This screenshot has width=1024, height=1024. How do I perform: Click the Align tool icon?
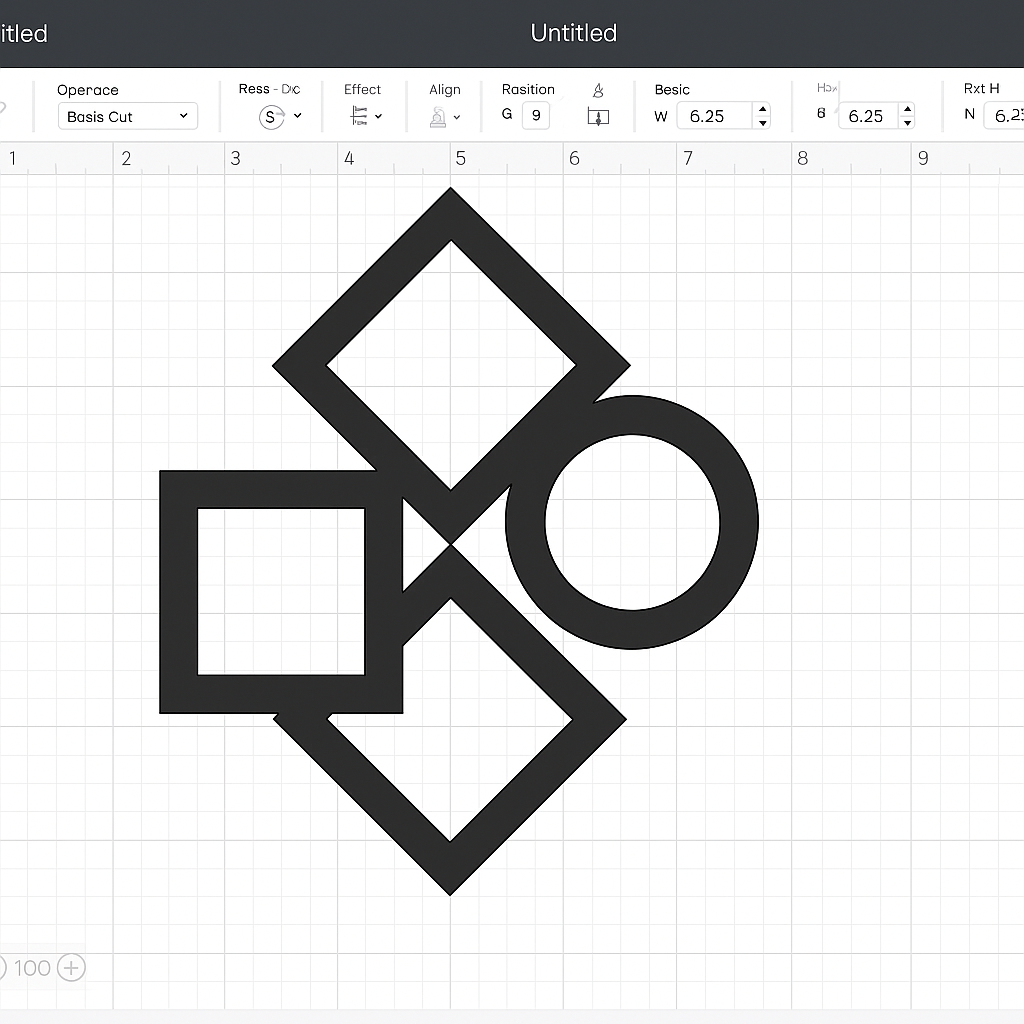click(438, 117)
